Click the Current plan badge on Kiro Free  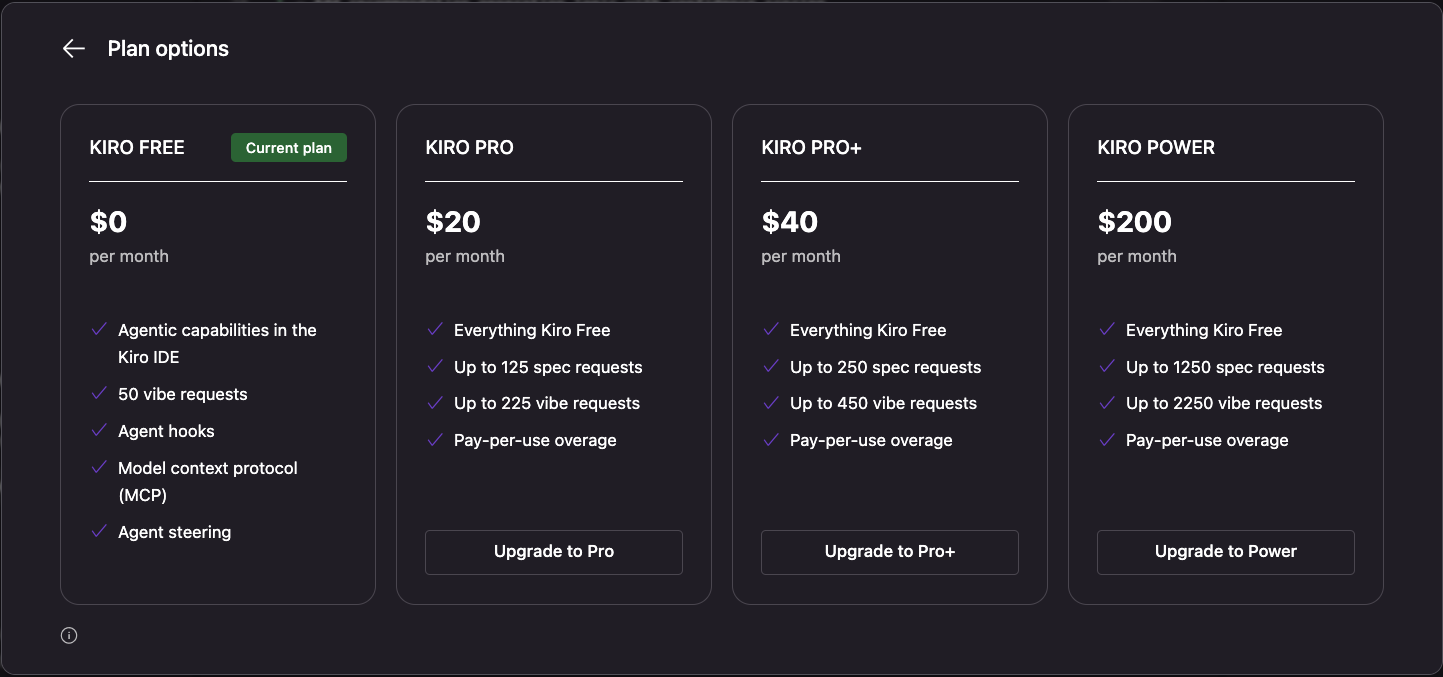click(288, 147)
